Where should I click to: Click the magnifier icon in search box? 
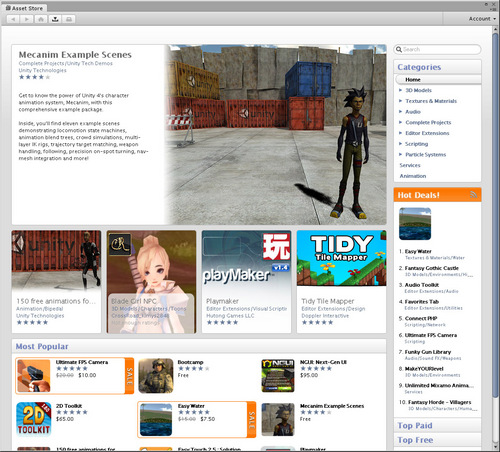coord(399,49)
